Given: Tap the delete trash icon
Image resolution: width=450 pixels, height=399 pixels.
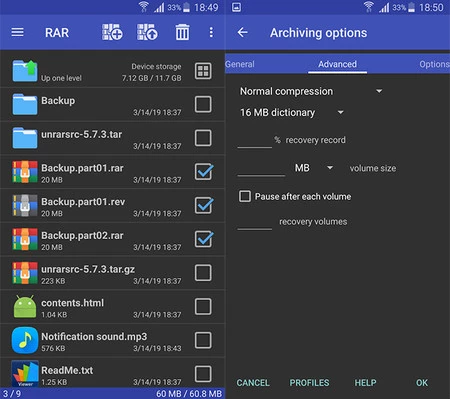Looking at the screenshot, I should (x=182, y=32).
